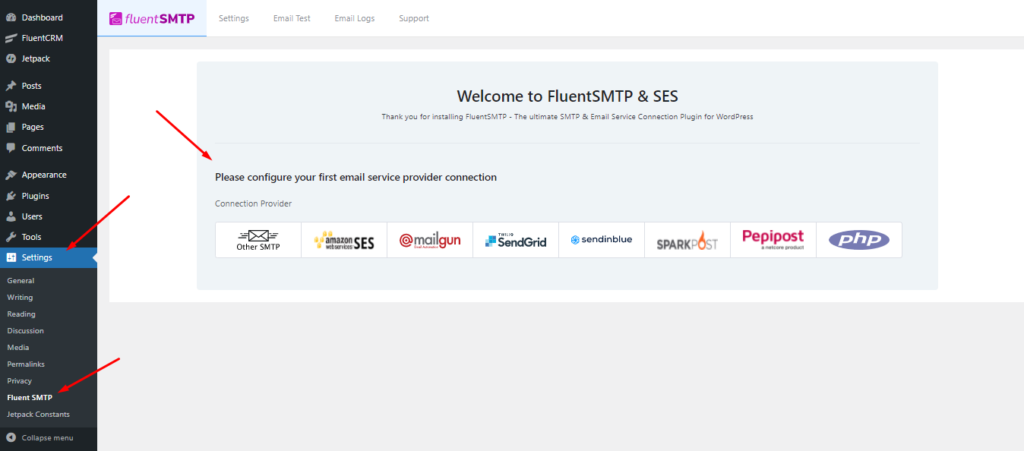Select the Mailgun connection provider
1024x451 pixels.
430,240
